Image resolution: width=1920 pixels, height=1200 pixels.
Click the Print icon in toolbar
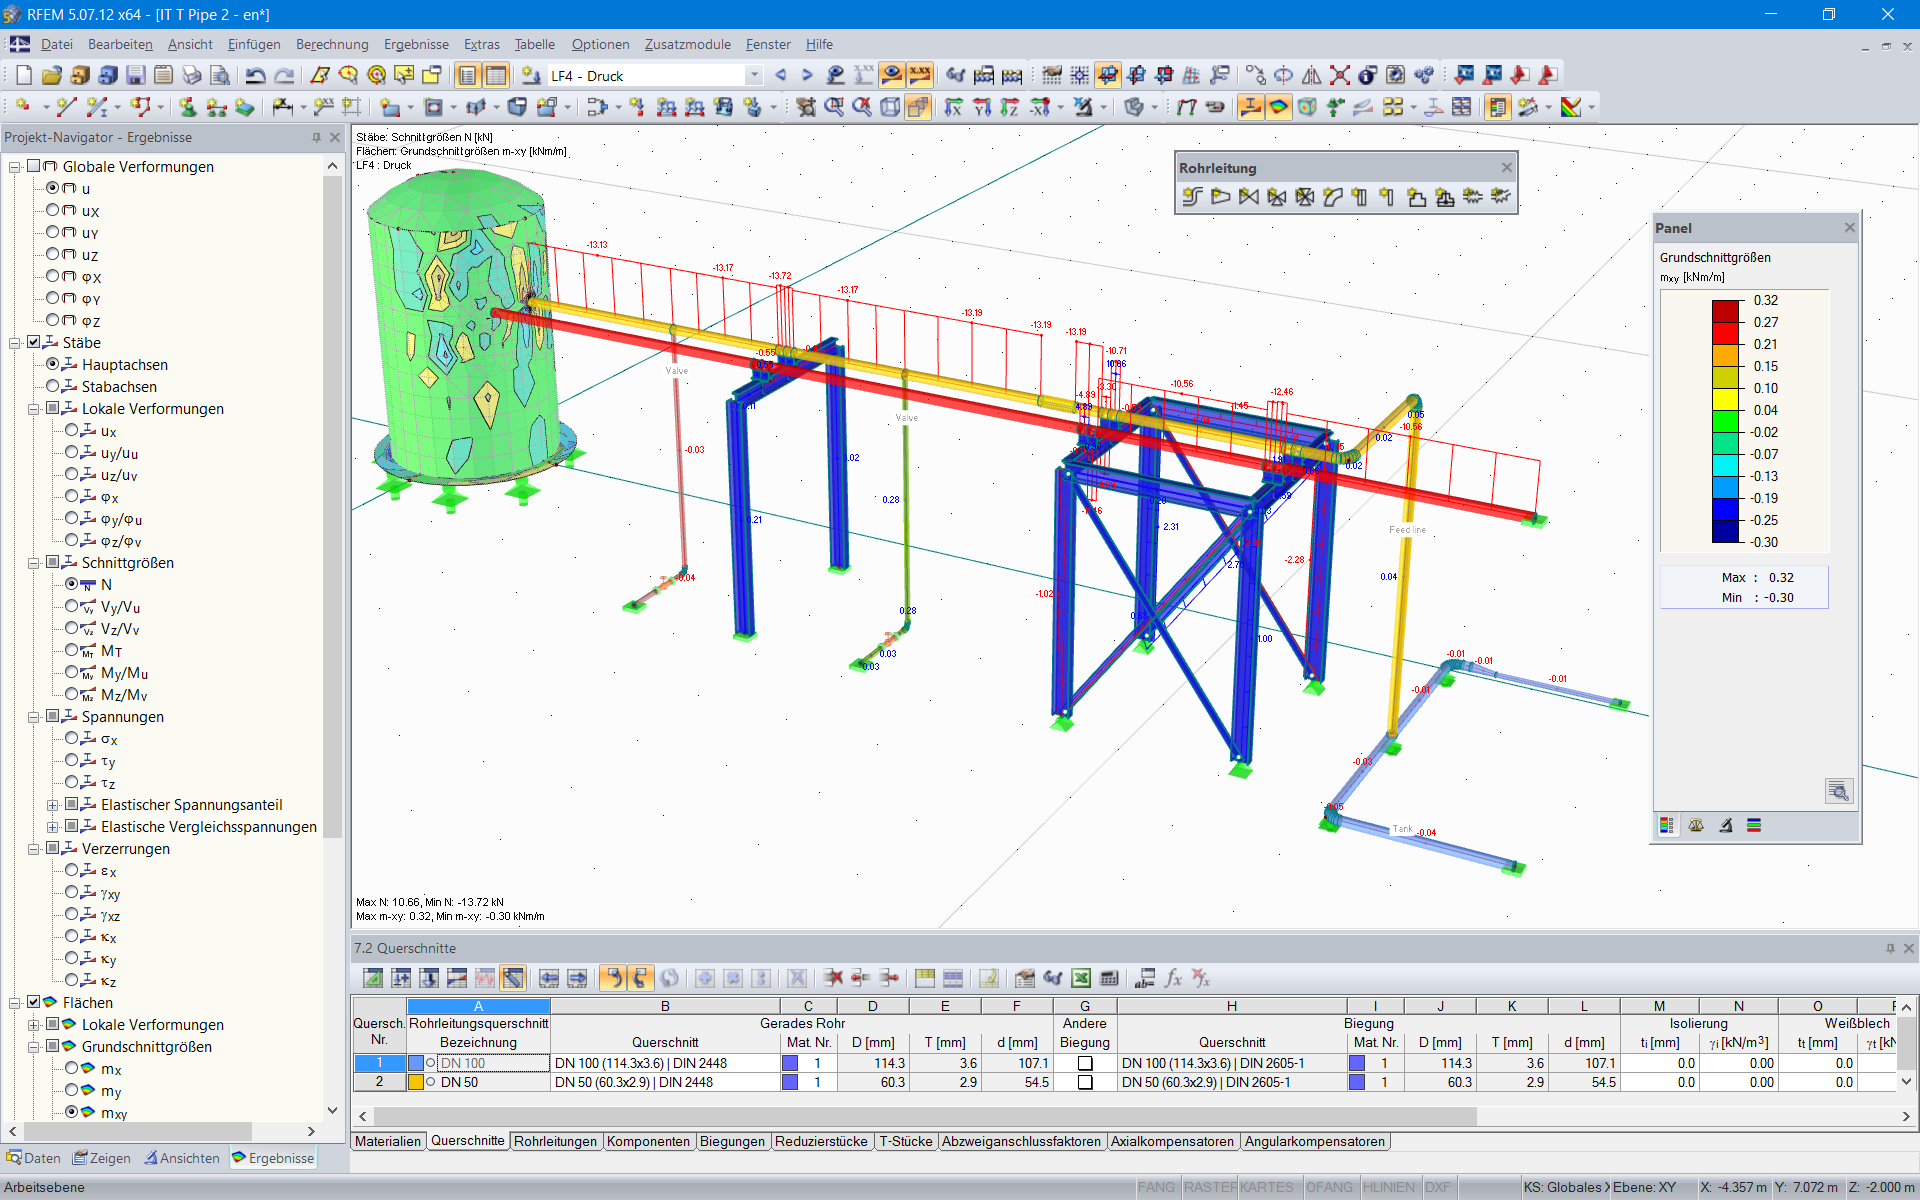coord(192,75)
